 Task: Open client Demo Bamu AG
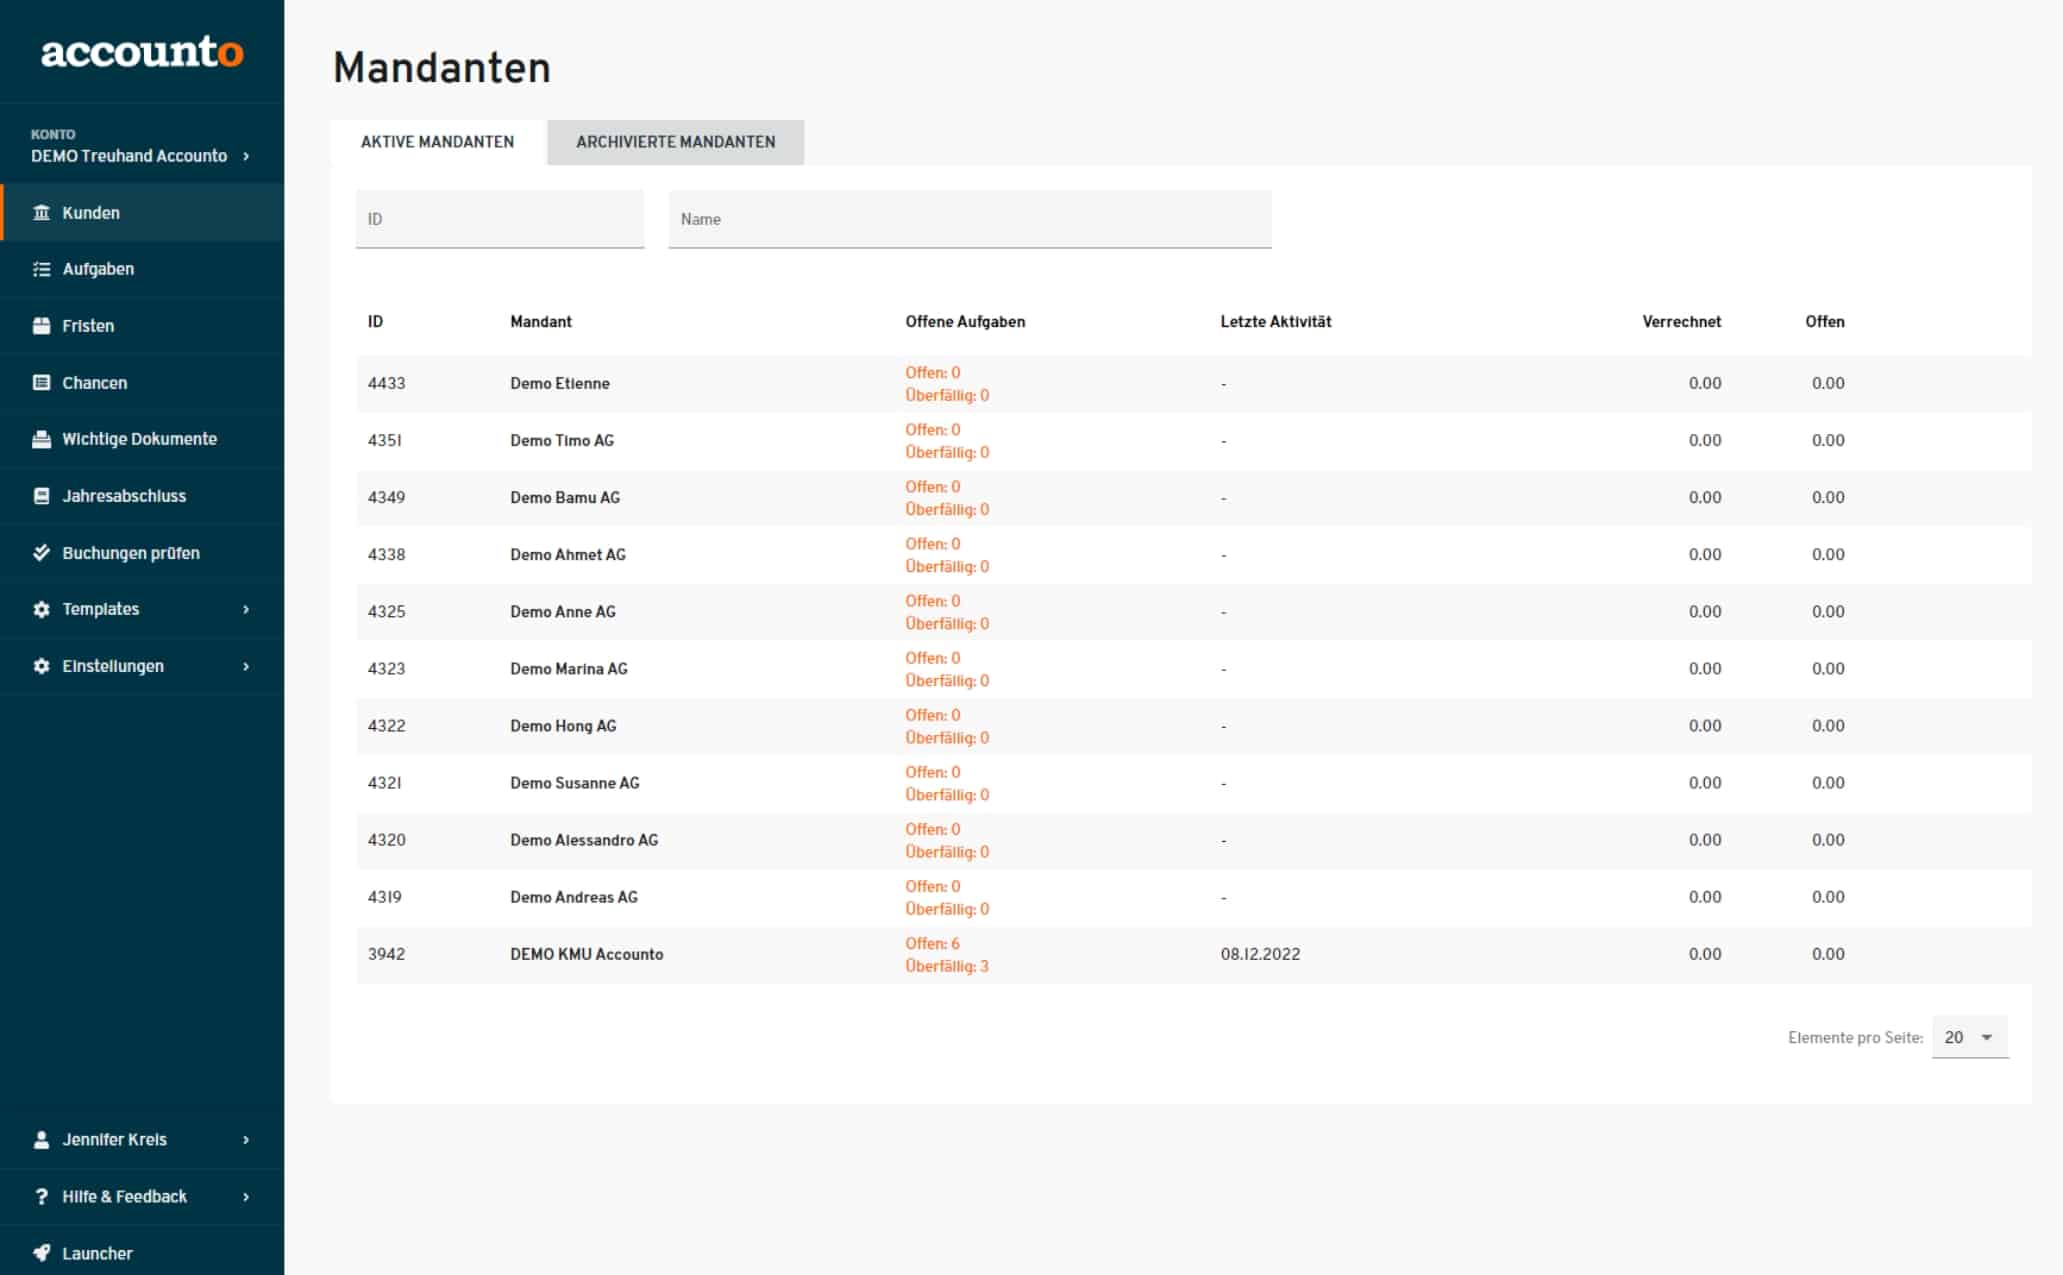[x=565, y=498]
